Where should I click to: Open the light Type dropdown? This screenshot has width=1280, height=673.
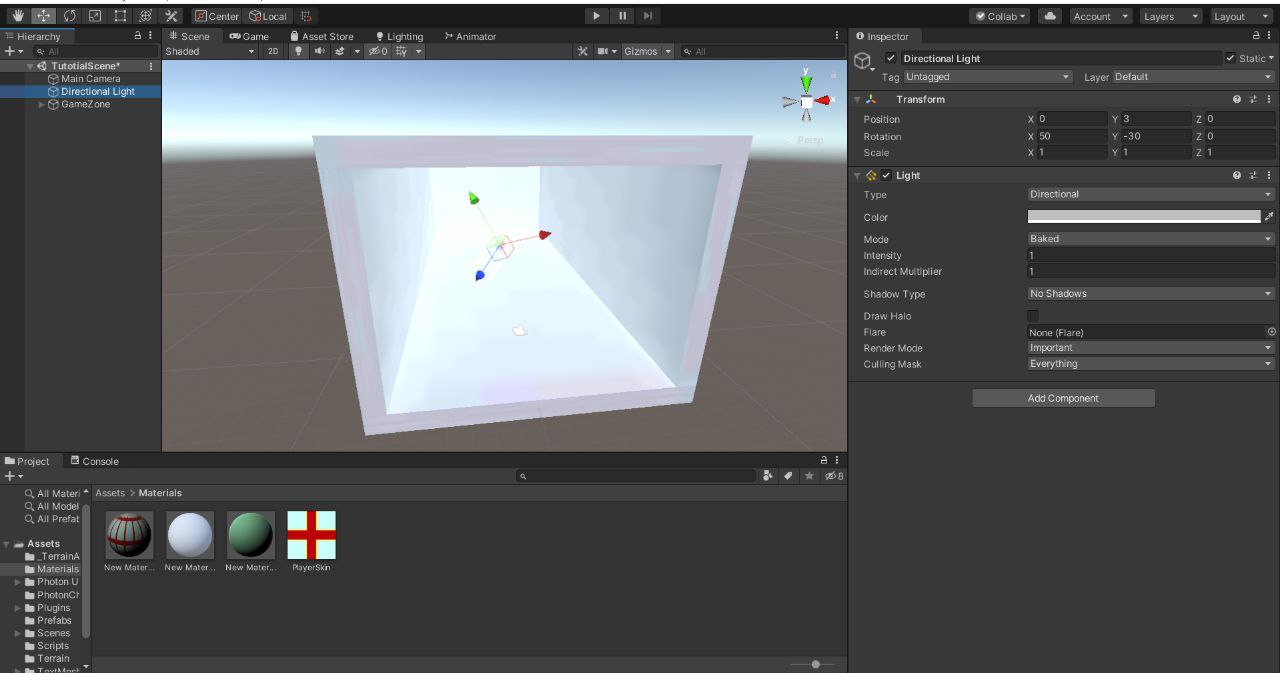click(1151, 194)
